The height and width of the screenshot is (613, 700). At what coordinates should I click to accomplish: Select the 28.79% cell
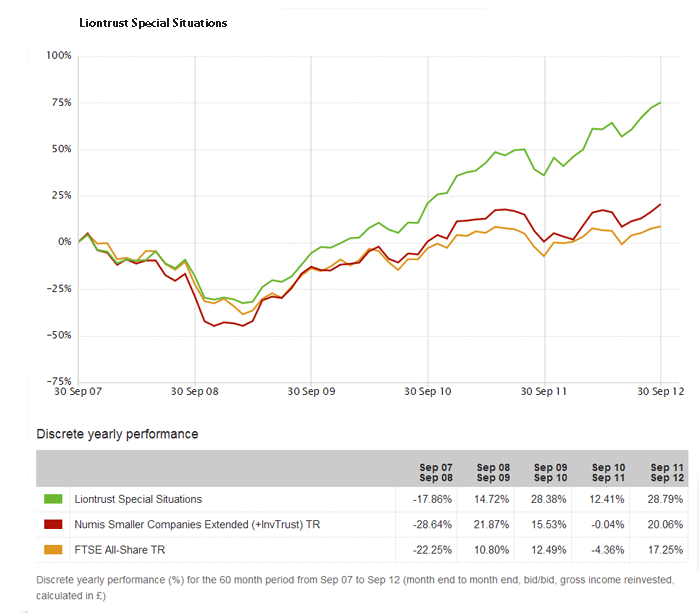[x=665, y=499]
